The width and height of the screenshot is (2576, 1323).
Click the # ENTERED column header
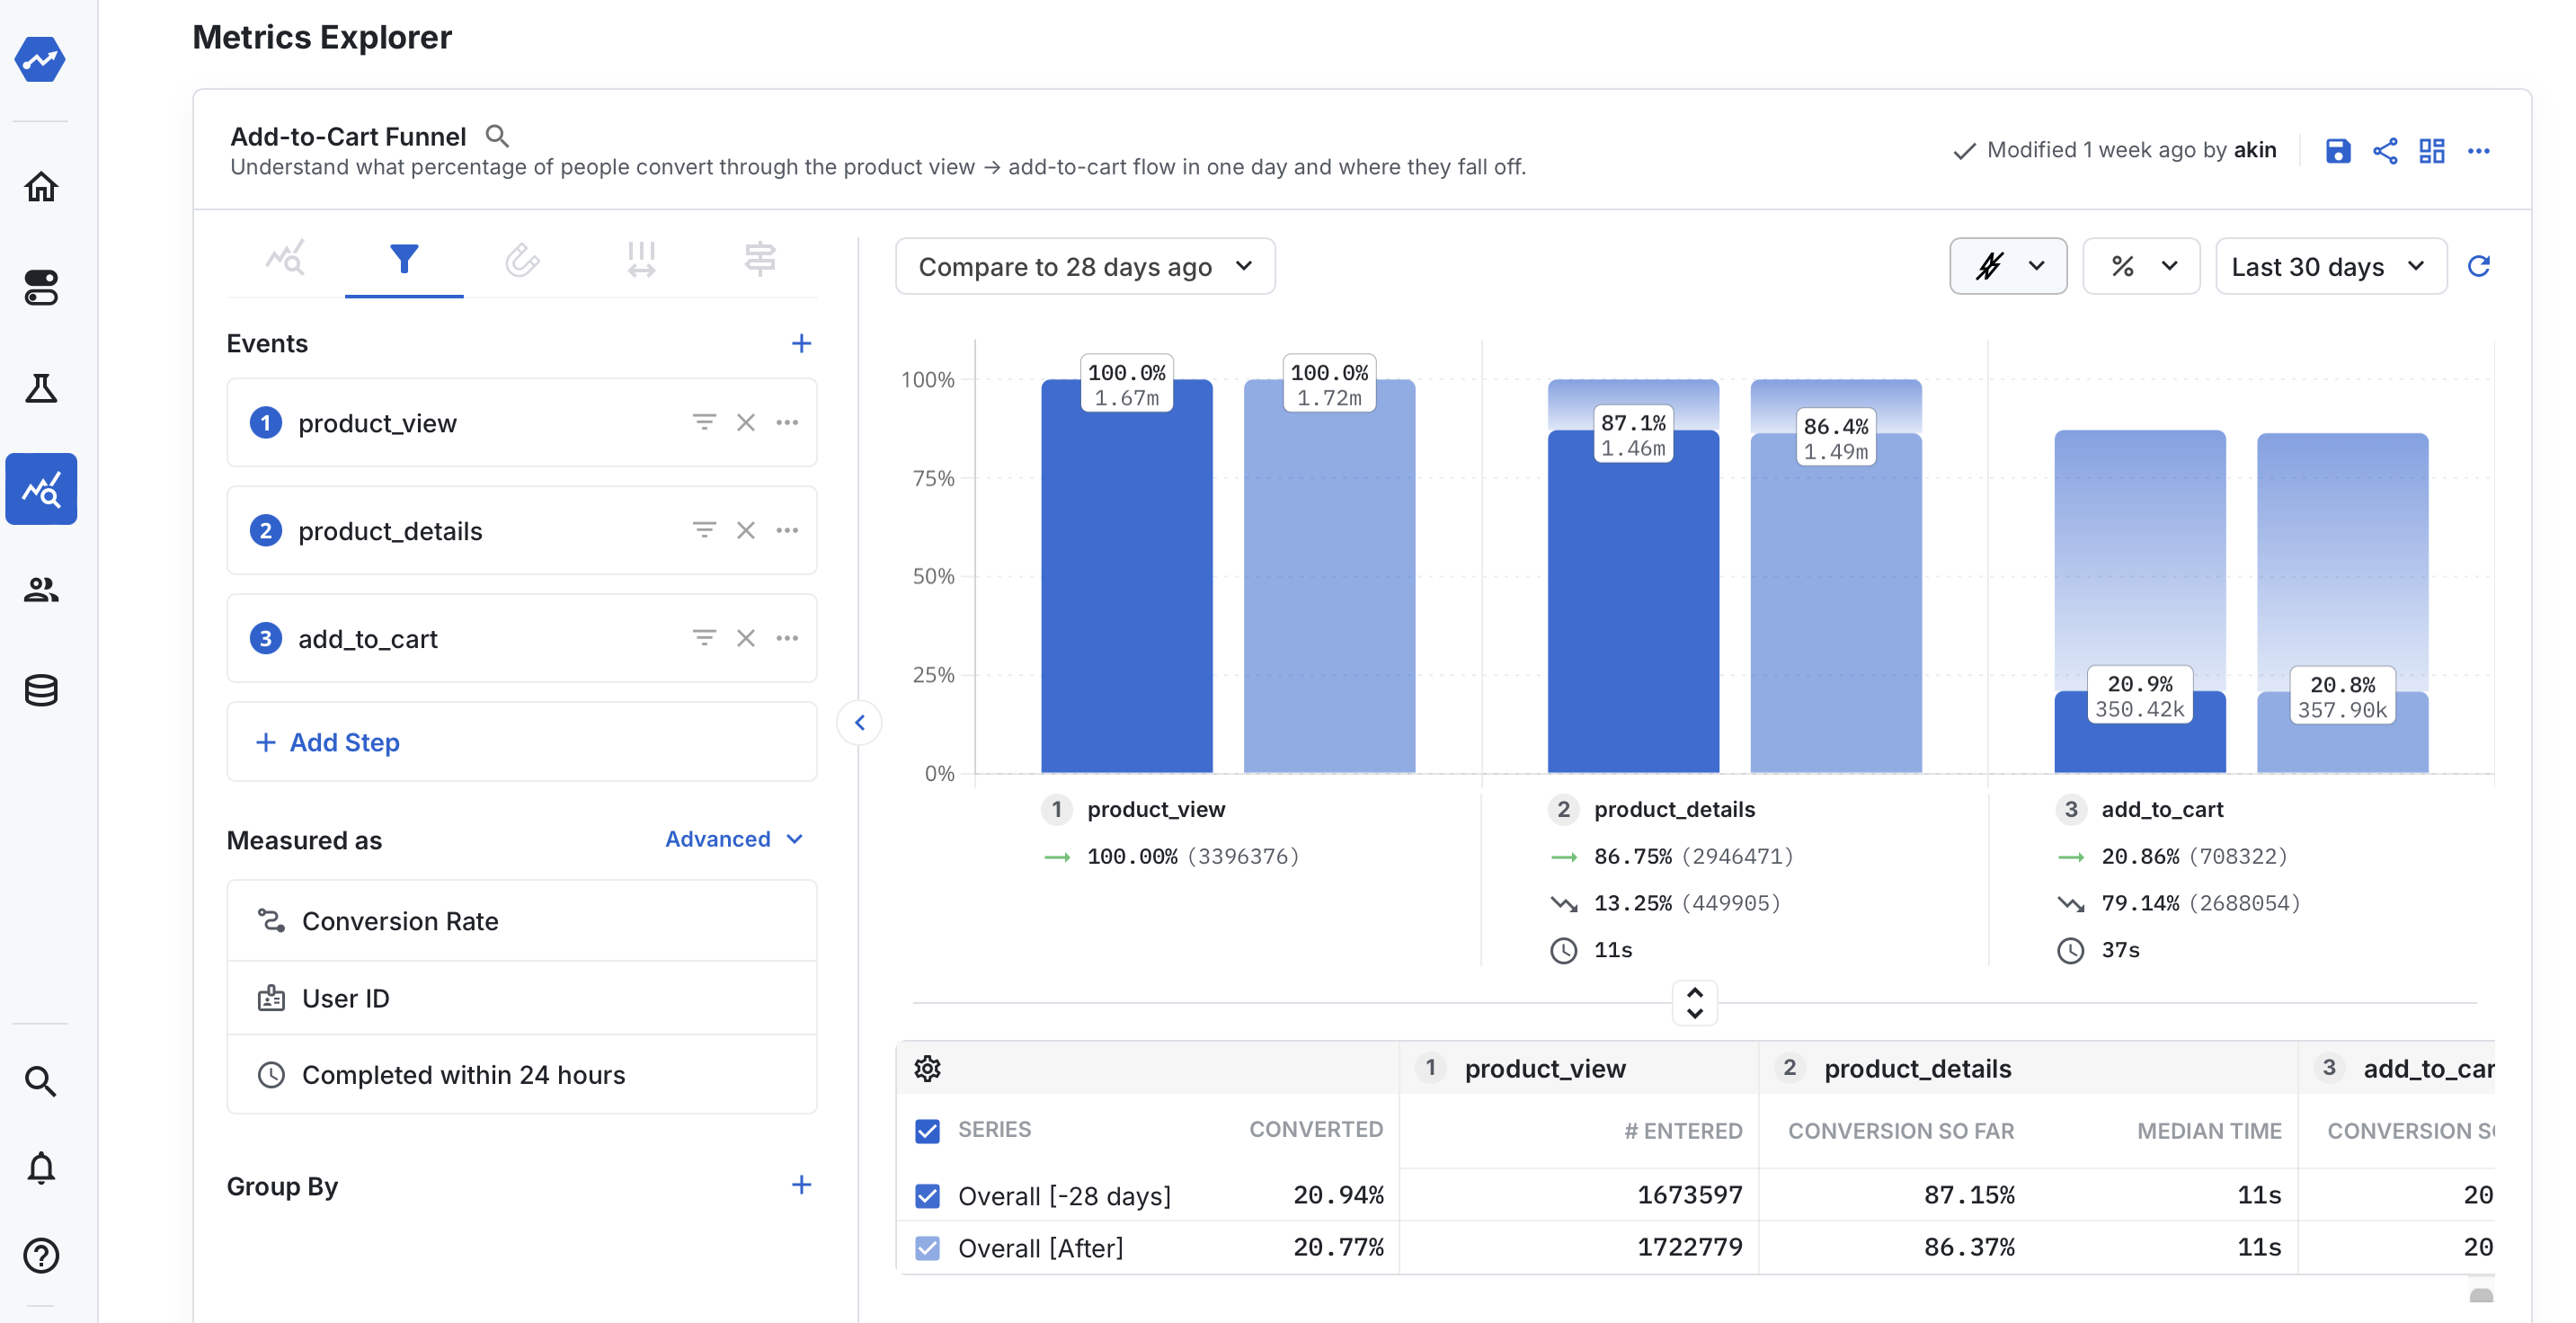click(x=1683, y=1131)
